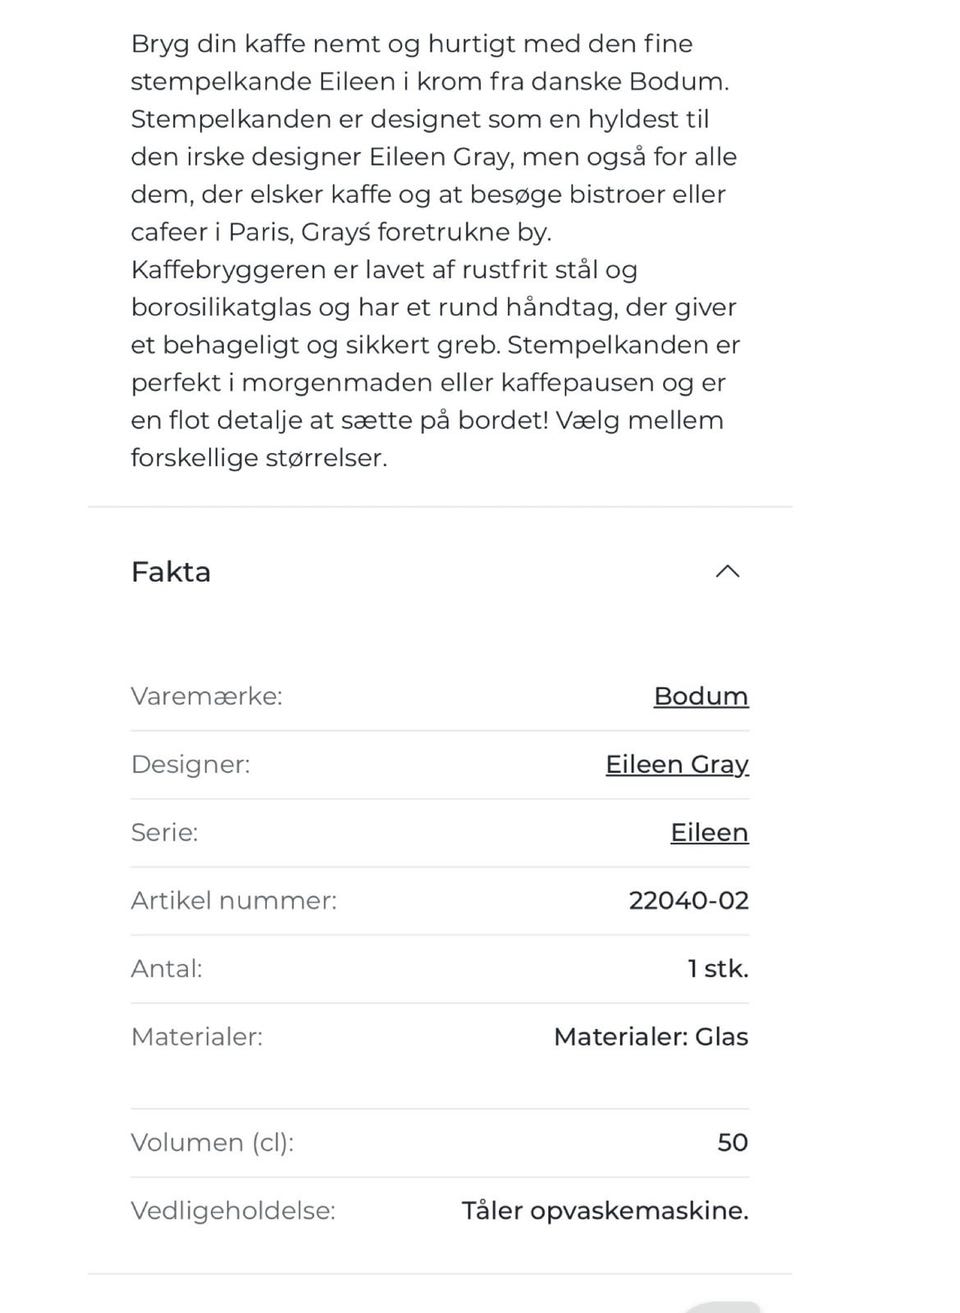Select the Fakta heading
The image size is (960, 1313).
coord(170,571)
